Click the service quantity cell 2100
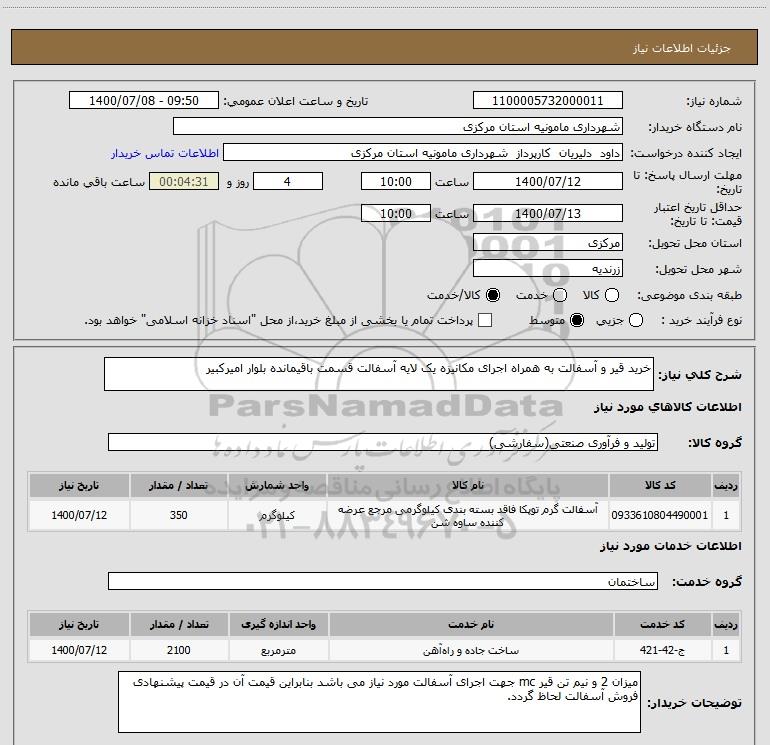This screenshot has height=745, width=770. [179, 650]
